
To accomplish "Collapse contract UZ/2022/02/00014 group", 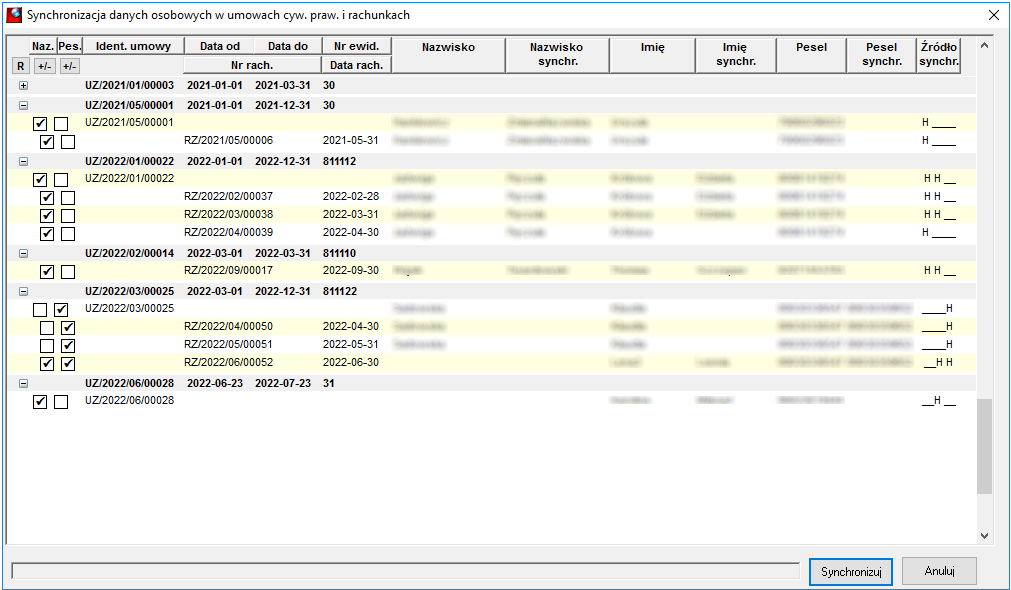I will [24, 254].
